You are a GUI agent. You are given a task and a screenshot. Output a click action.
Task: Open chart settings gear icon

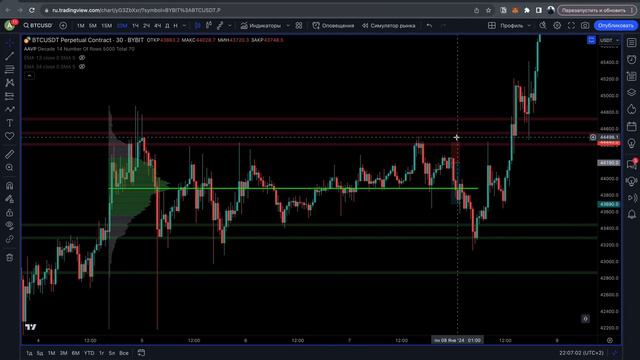tap(557, 26)
